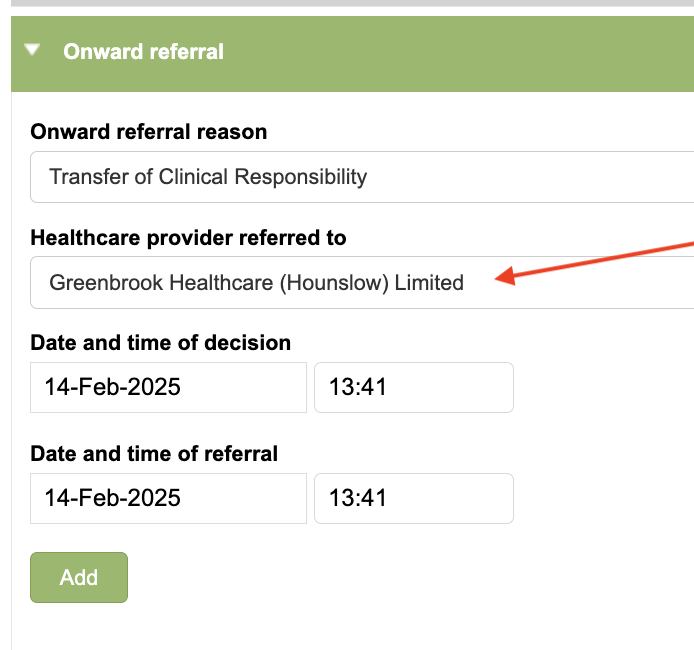The height and width of the screenshot is (650, 694).
Task: Click the 'Add' text on the button
Action: click(79, 578)
